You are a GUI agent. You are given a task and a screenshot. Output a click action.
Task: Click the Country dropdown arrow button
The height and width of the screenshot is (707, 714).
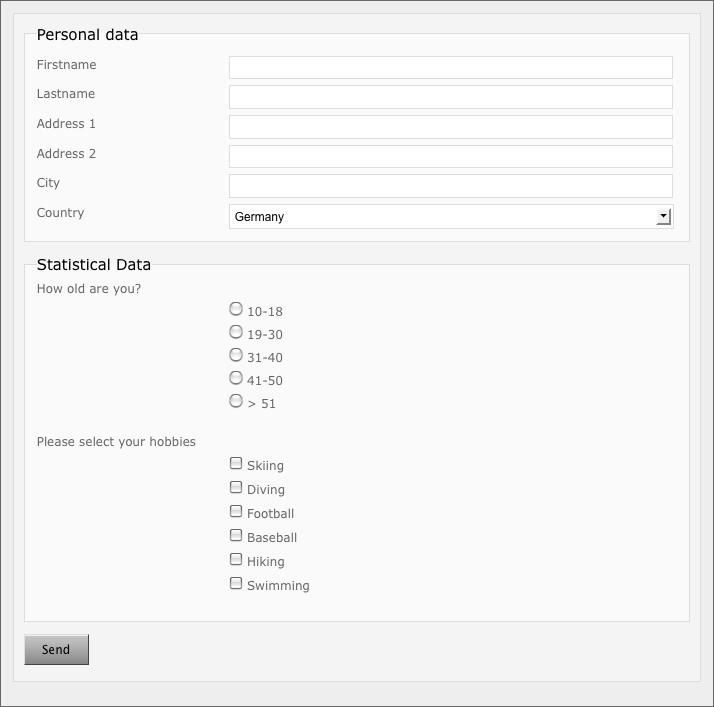click(663, 217)
